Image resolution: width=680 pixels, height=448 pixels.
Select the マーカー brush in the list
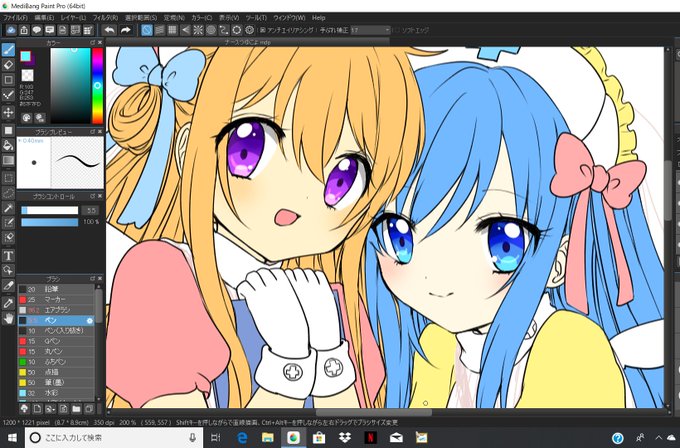56,299
